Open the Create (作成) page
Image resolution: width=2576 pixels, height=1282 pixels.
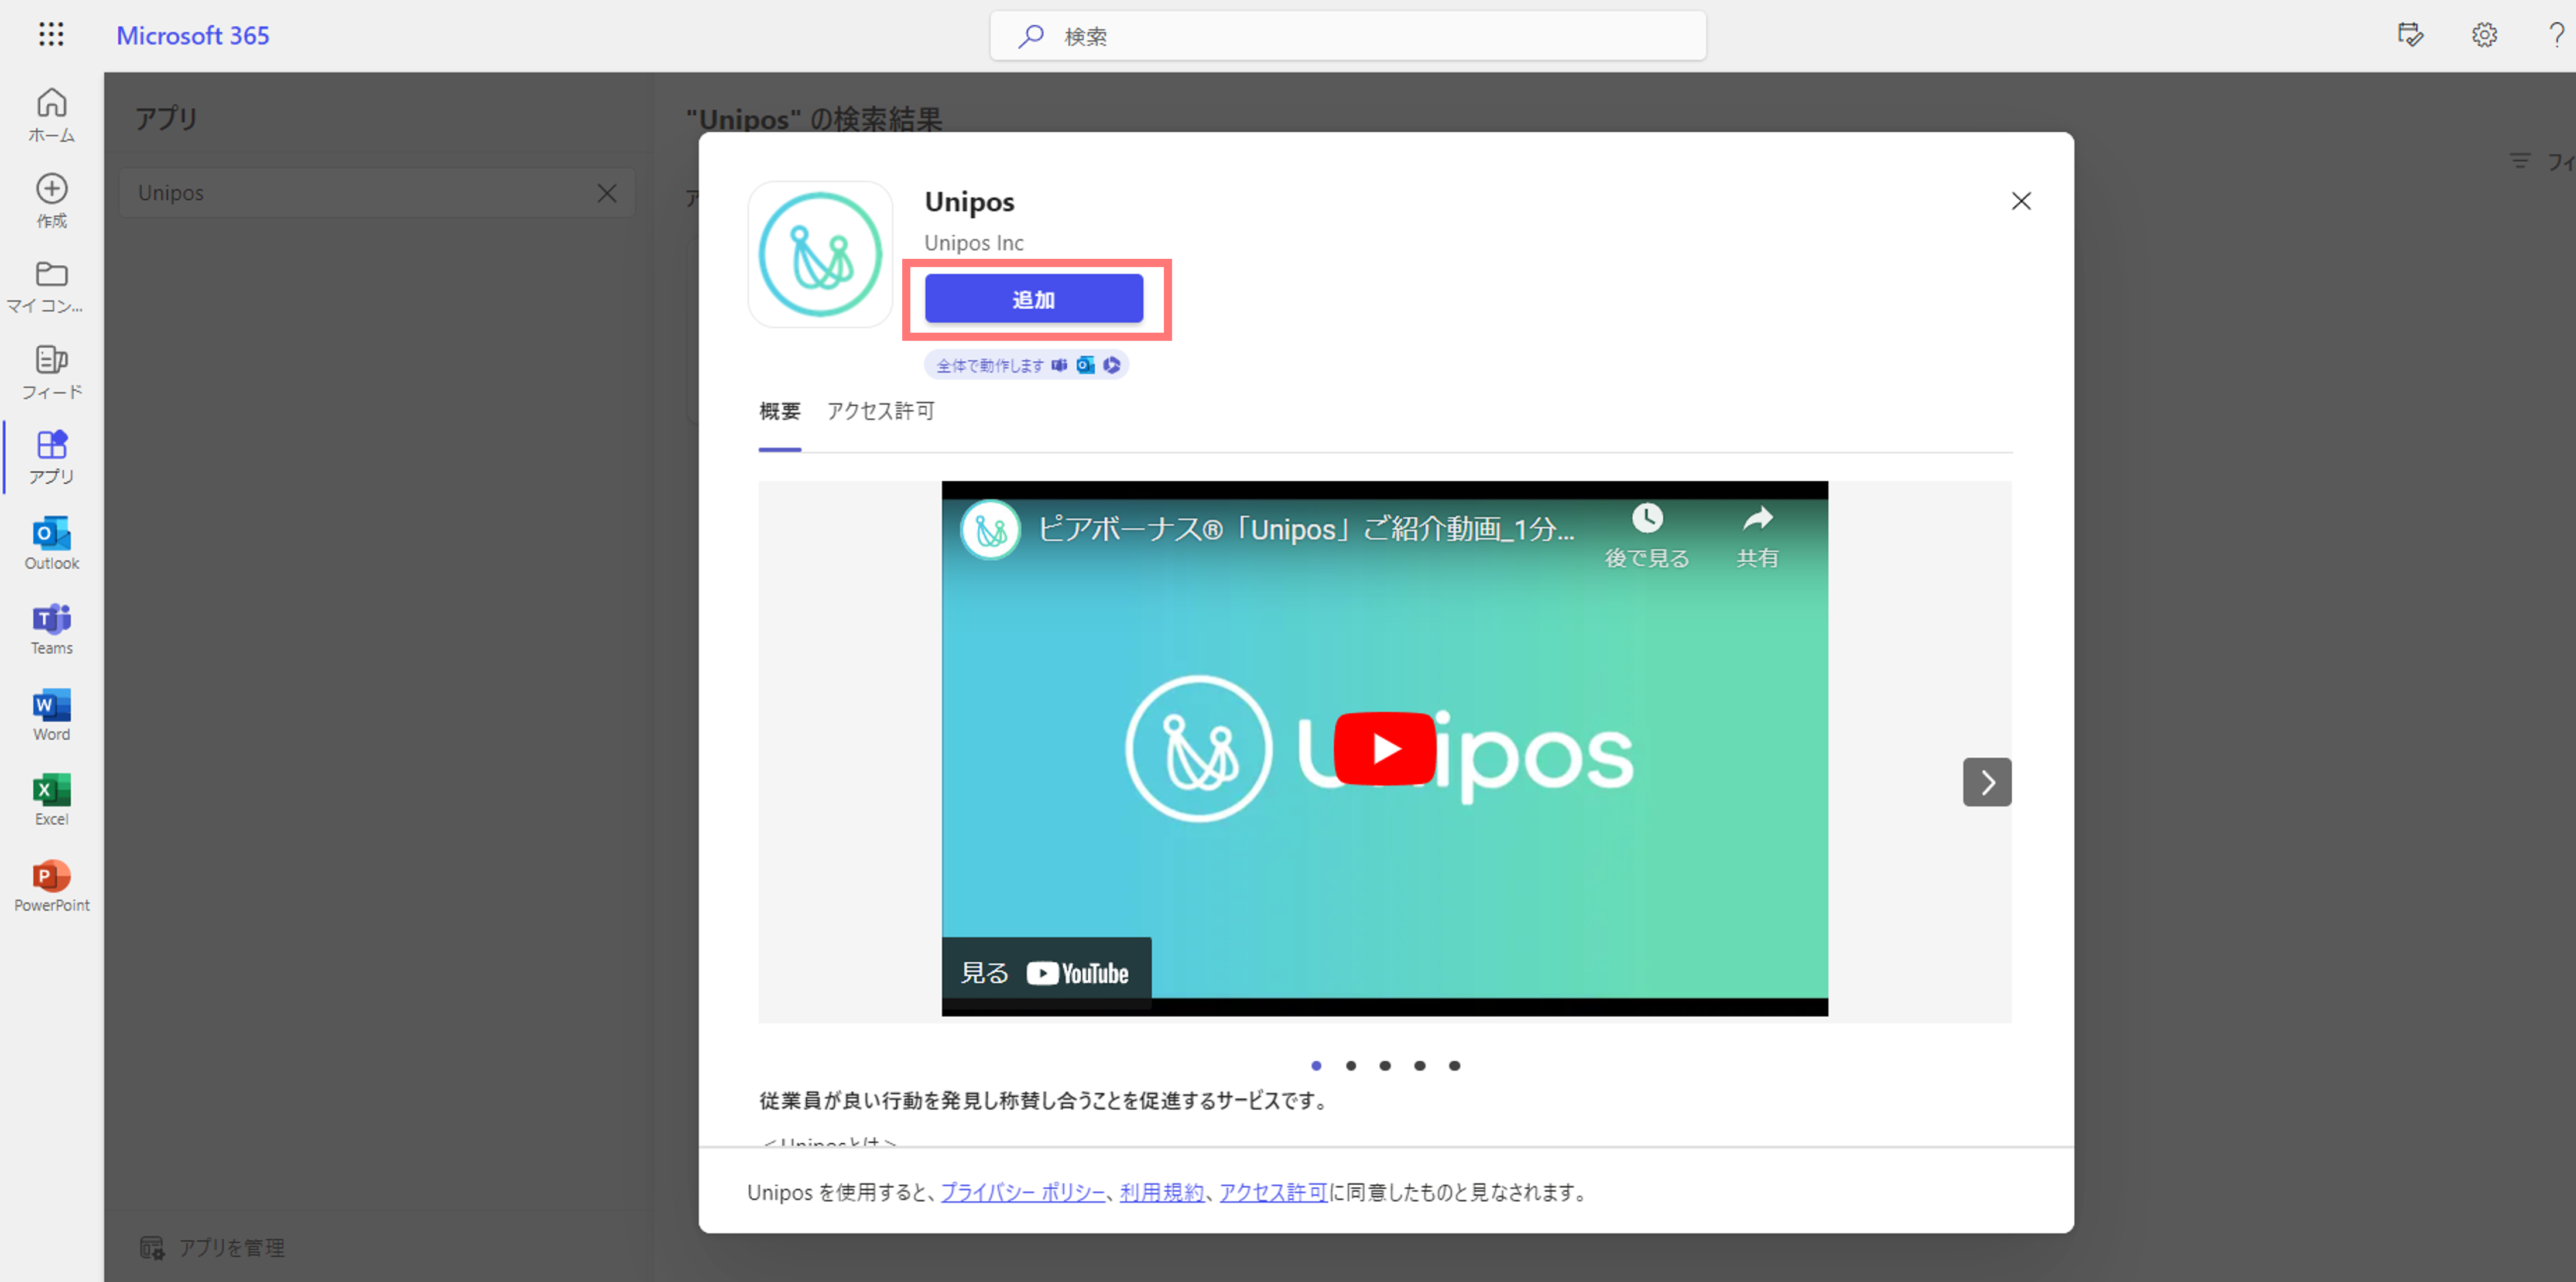pyautogui.click(x=51, y=201)
